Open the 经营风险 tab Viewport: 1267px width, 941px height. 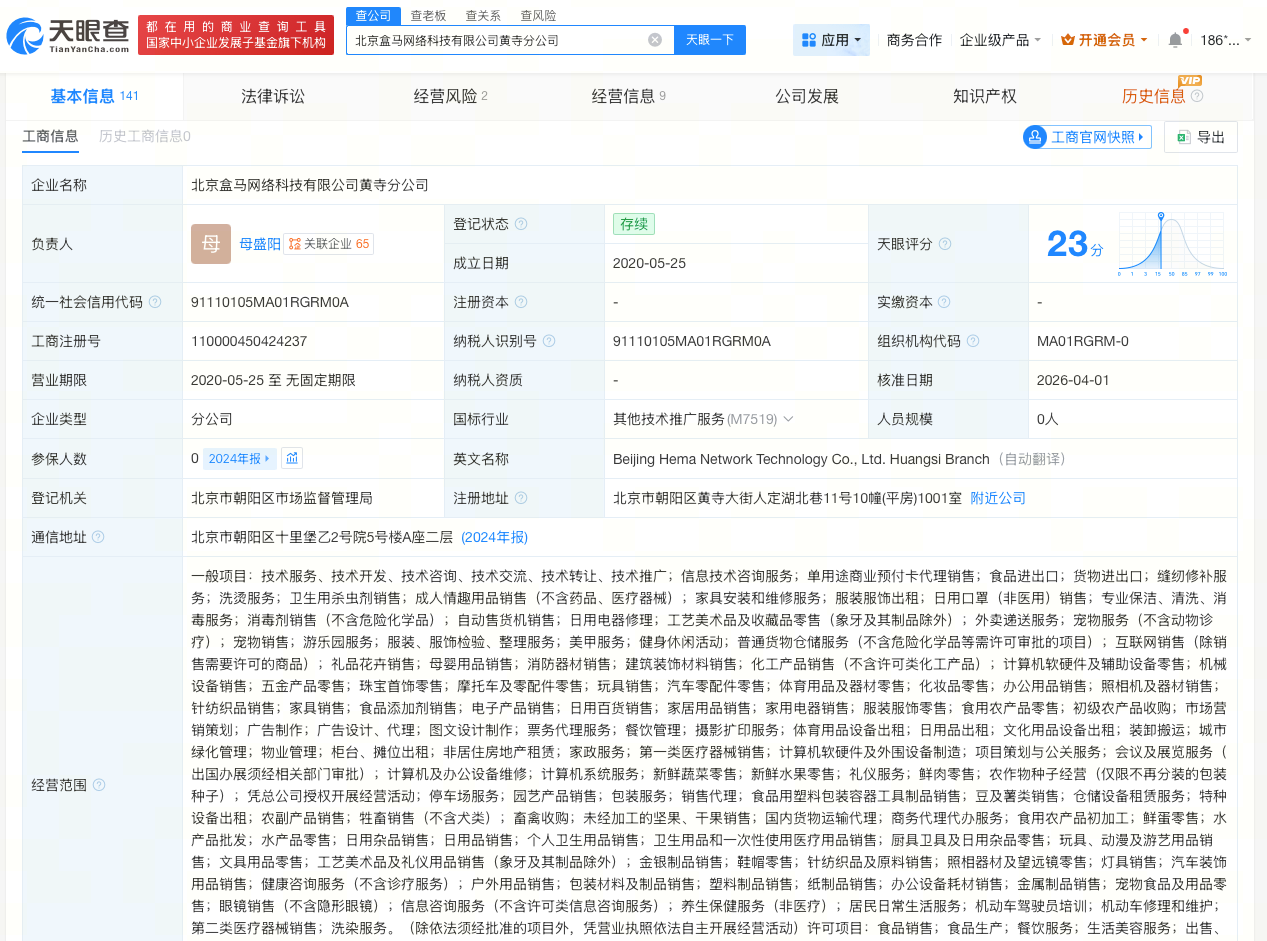[450, 96]
